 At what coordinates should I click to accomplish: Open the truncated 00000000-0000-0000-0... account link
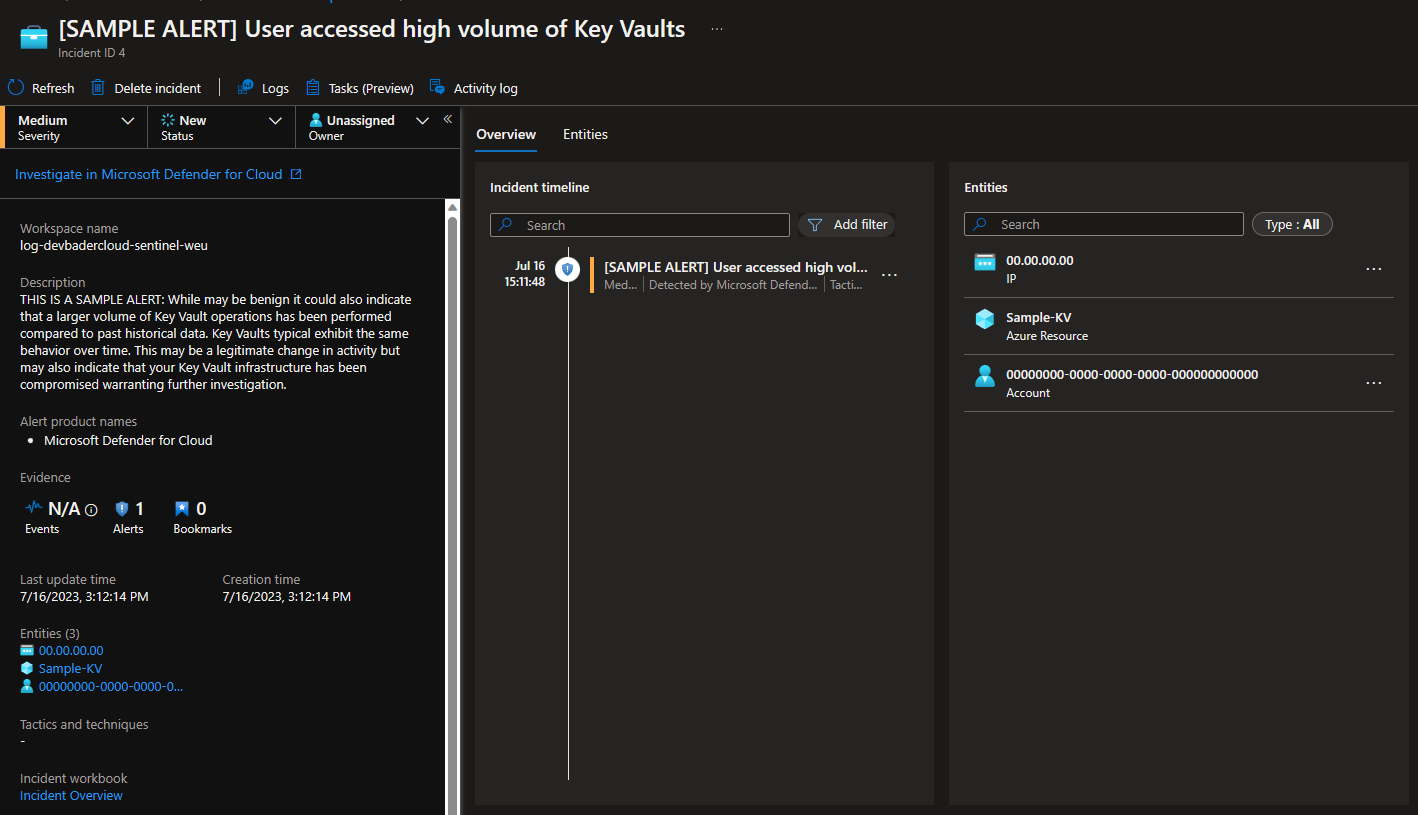(x=111, y=686)
